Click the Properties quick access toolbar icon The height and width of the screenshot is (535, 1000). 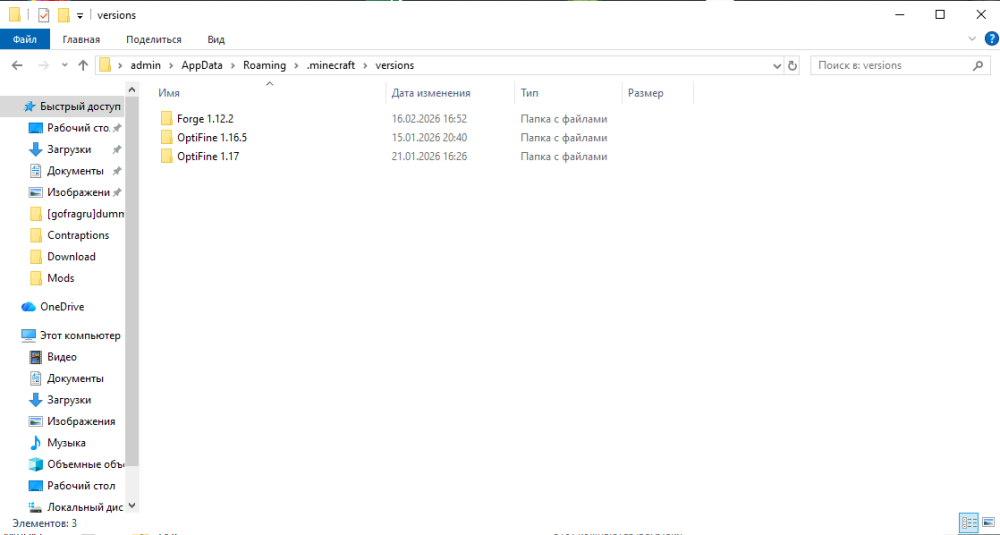pos(43,15)
